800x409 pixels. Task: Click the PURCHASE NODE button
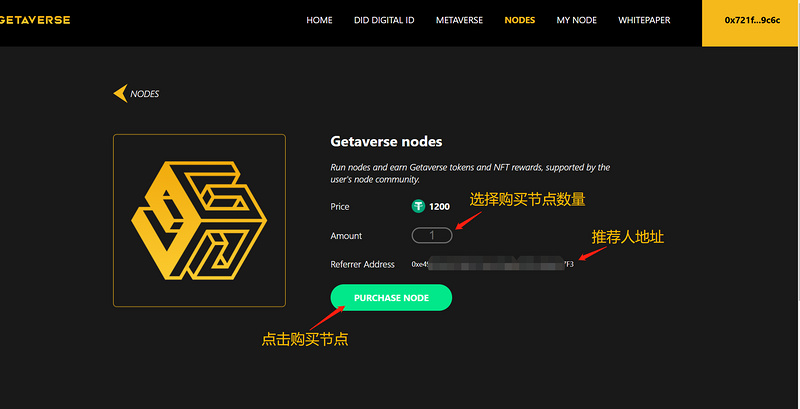click(391, 297)
